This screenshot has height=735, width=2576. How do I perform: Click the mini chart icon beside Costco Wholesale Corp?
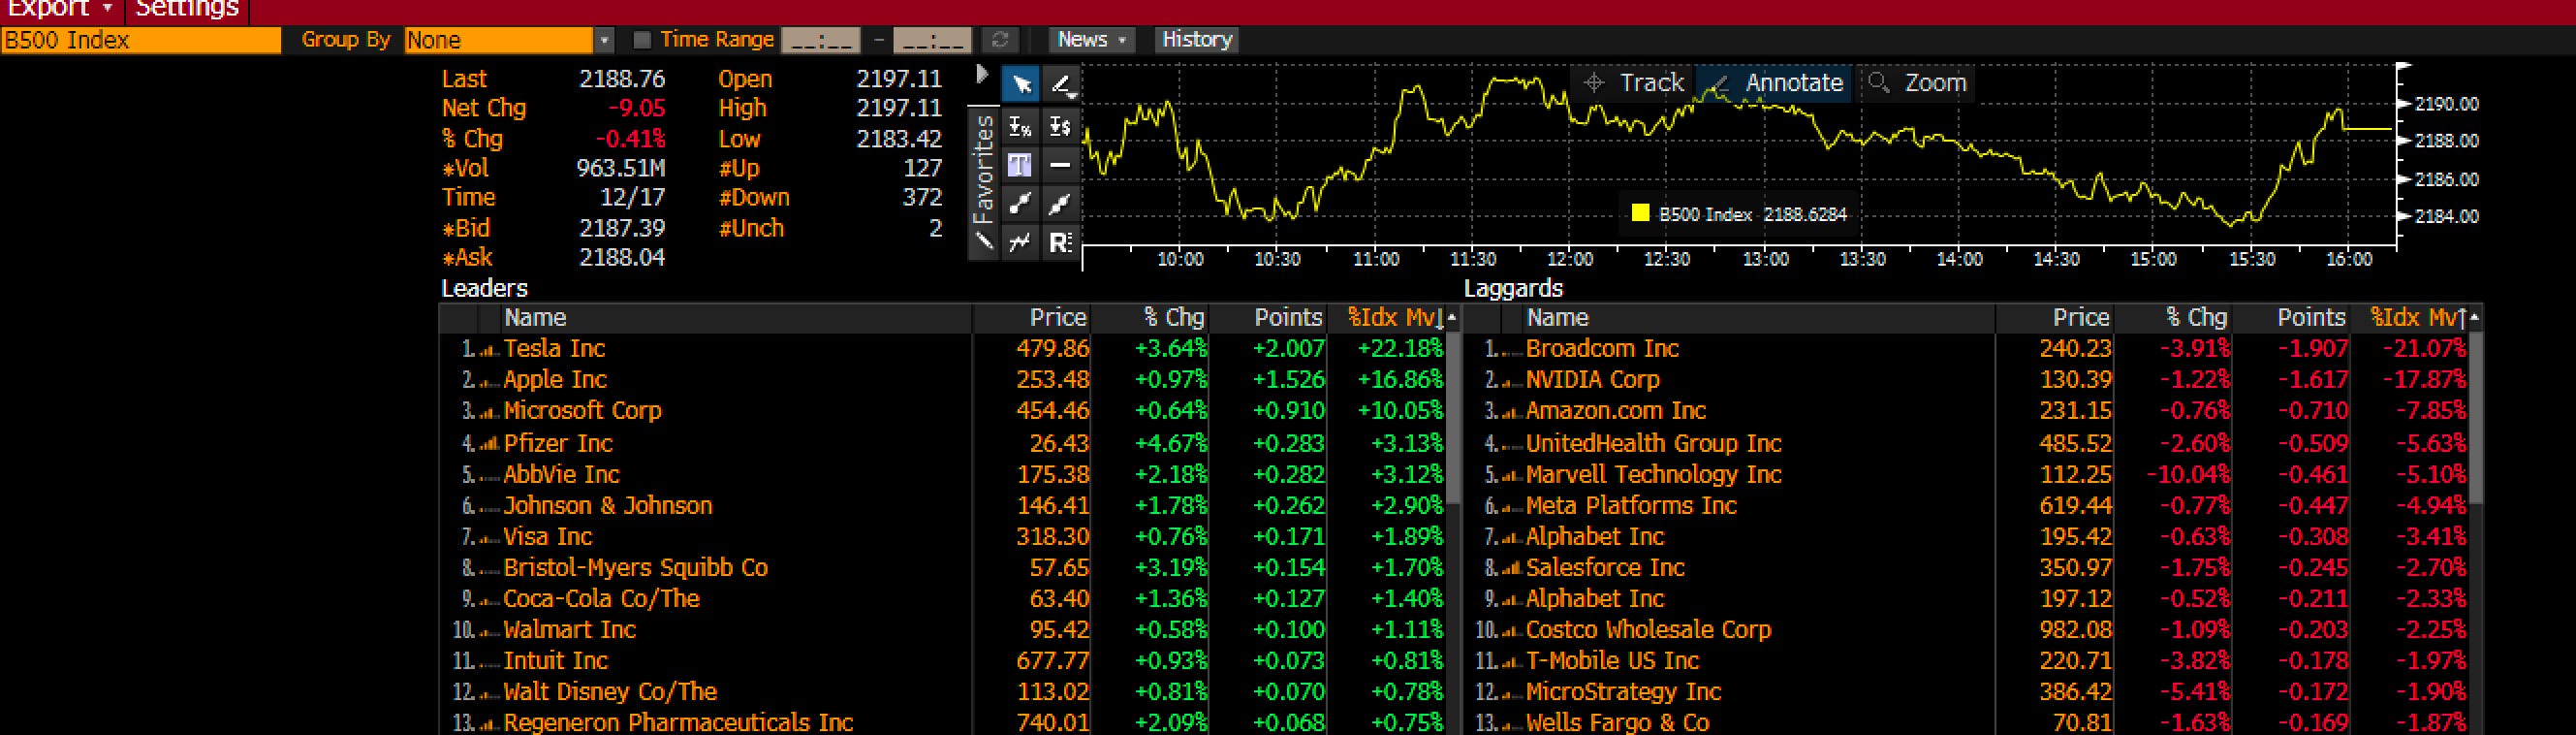1511,630
